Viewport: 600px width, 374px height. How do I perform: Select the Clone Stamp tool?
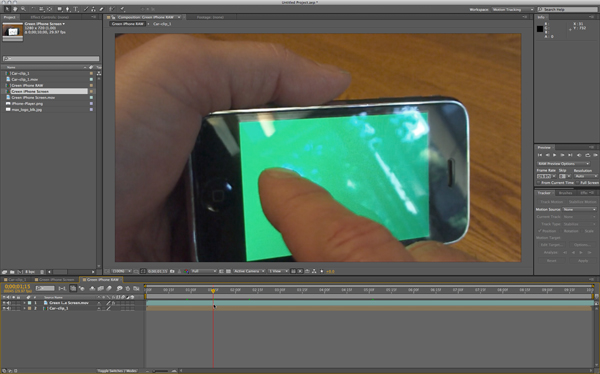[93, 9]
